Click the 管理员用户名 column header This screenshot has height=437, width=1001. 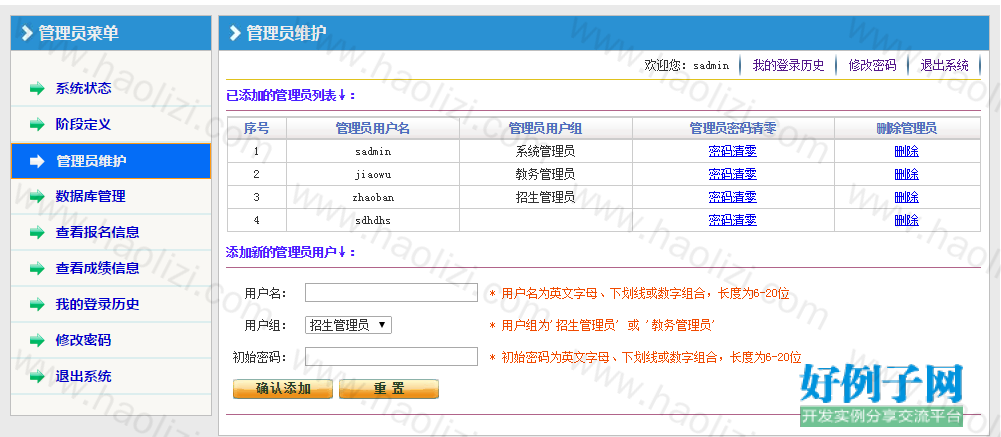(373, 128)
